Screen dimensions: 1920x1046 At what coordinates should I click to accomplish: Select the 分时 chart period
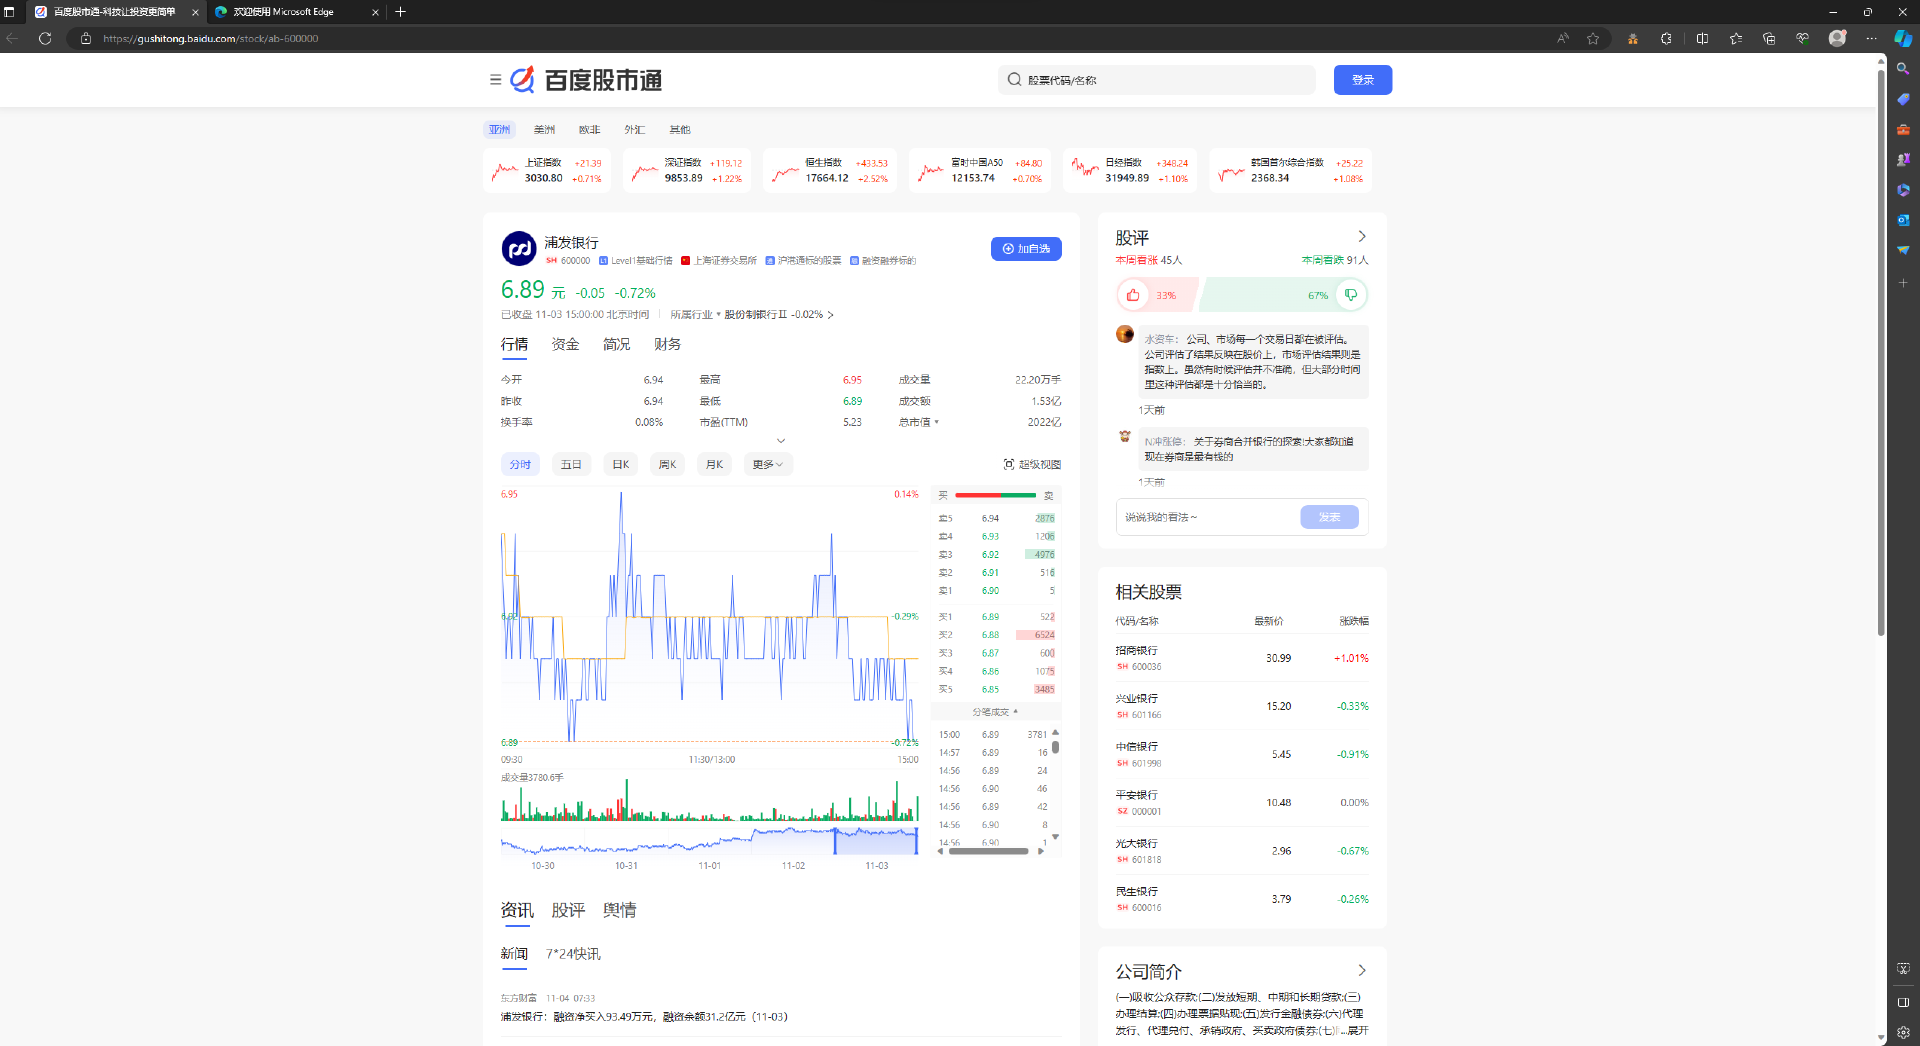520,464
